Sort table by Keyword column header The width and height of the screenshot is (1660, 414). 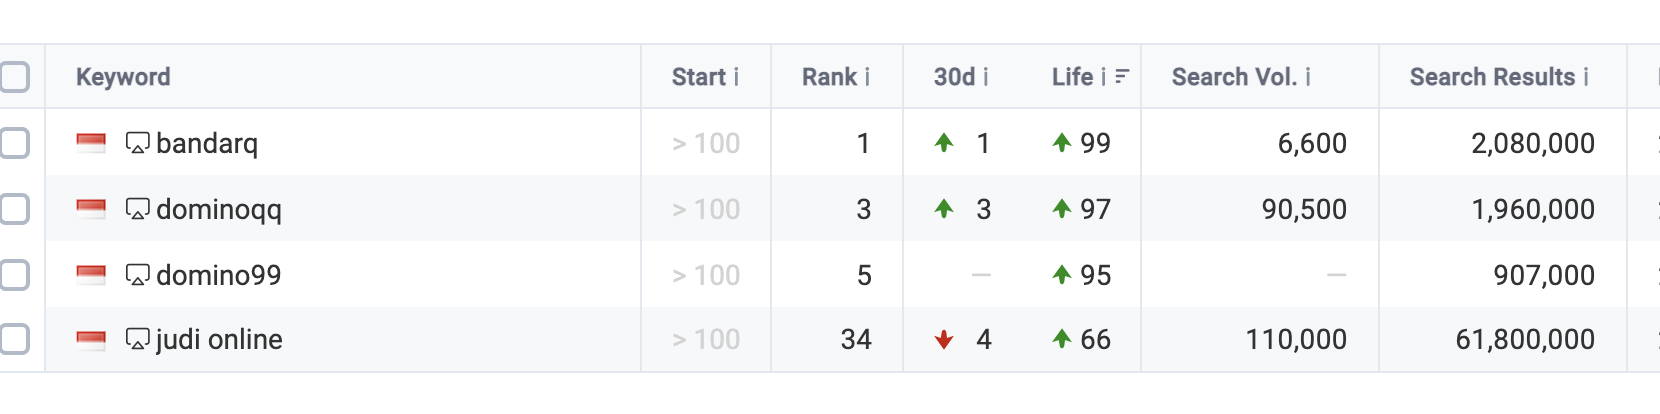pos(123,77)
